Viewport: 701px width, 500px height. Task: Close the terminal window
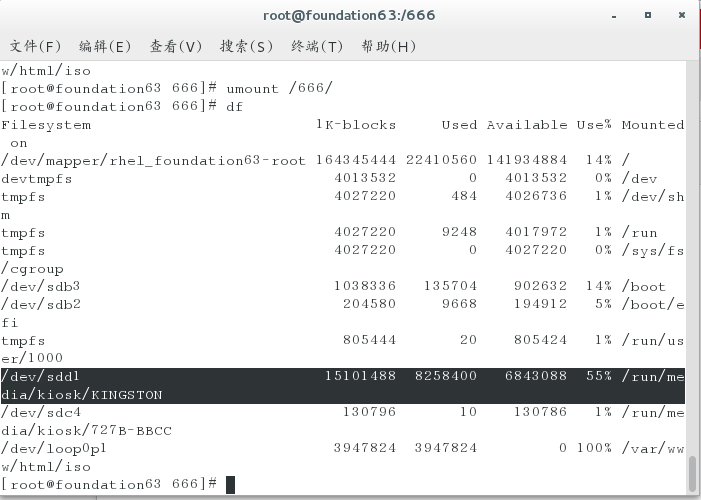[682, 15]
